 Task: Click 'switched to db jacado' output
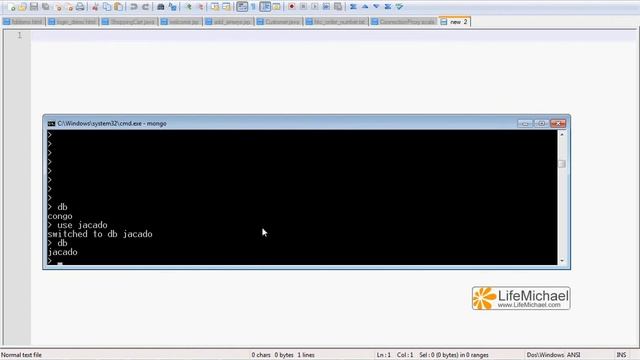(x=100, y=234)
